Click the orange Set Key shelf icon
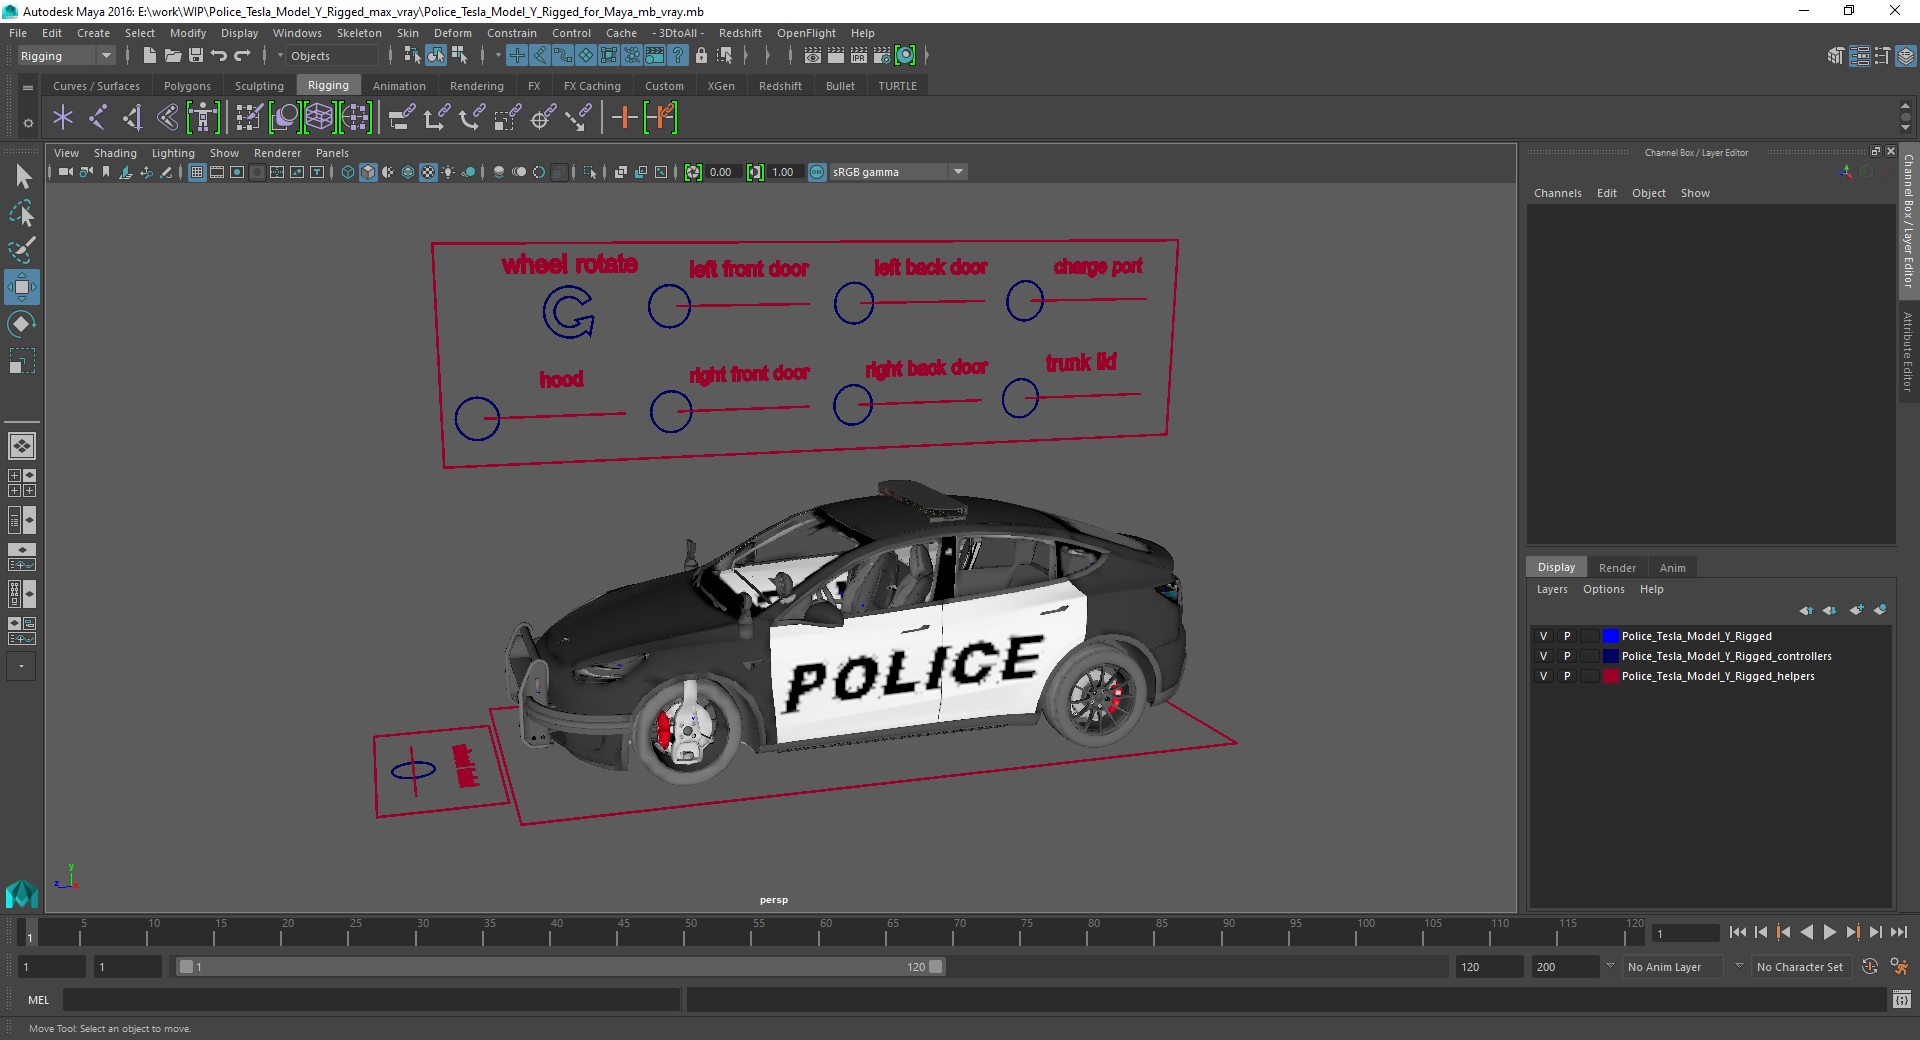 point(624,118)
